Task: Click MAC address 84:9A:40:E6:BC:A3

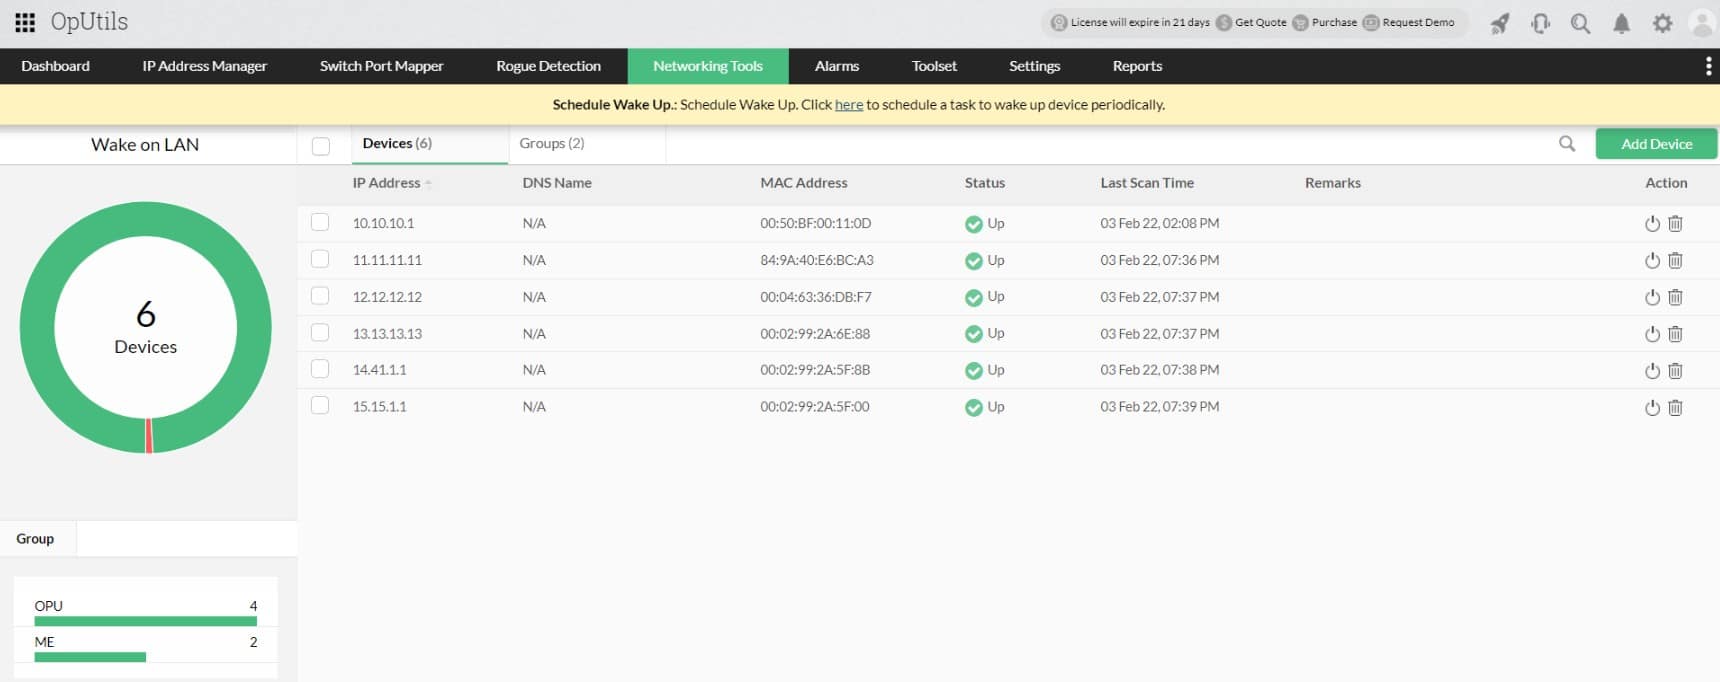Action: [816, 260]
